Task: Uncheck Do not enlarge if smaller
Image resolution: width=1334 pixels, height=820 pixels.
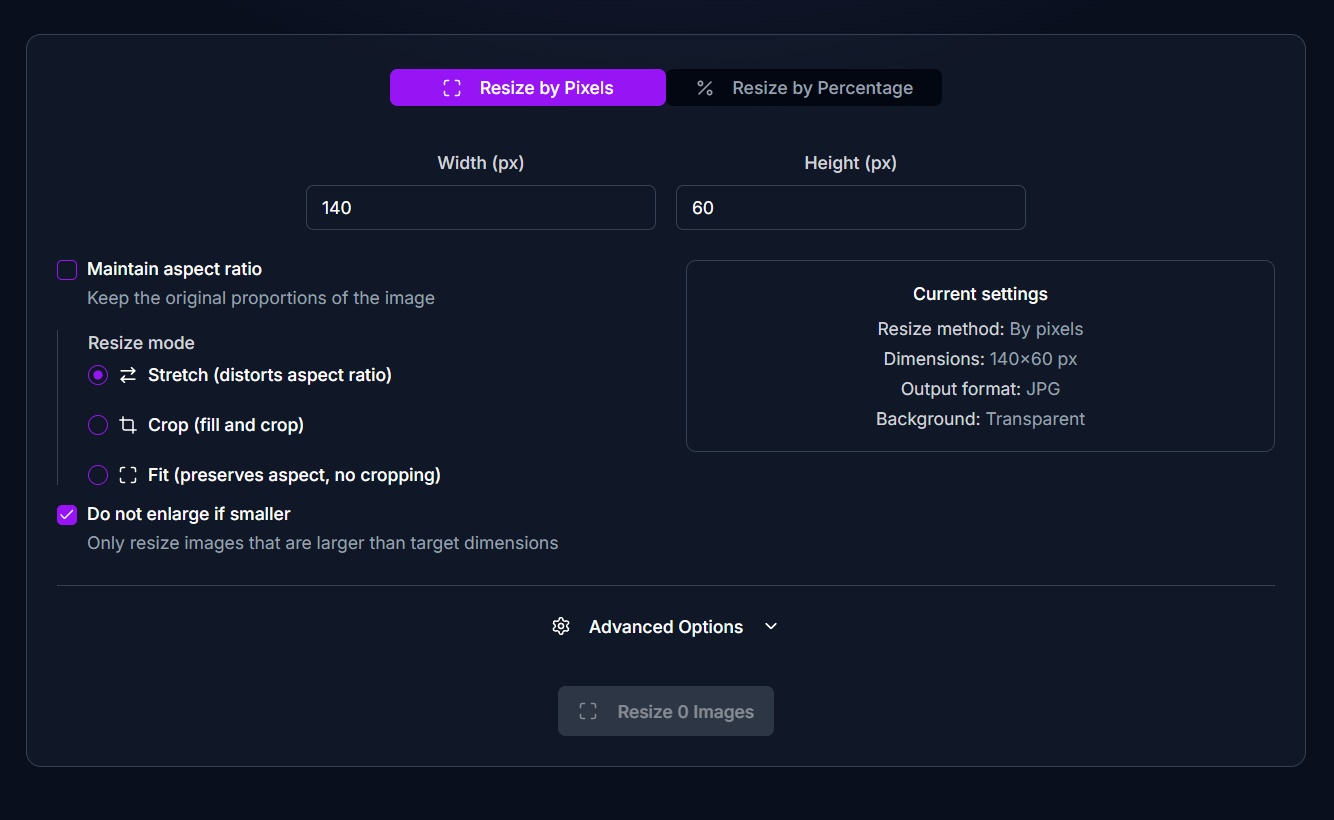Action: [x=67, y=515]
